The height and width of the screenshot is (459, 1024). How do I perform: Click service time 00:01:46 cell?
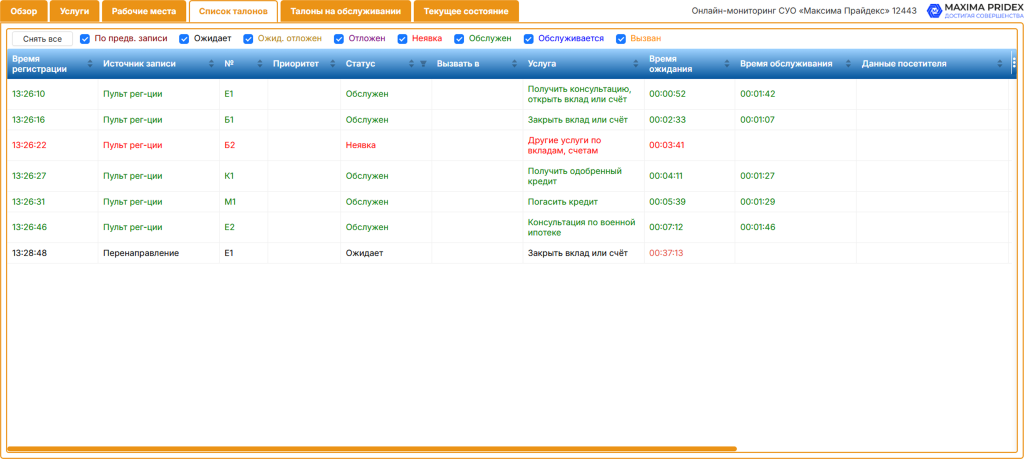click(795, 227)
